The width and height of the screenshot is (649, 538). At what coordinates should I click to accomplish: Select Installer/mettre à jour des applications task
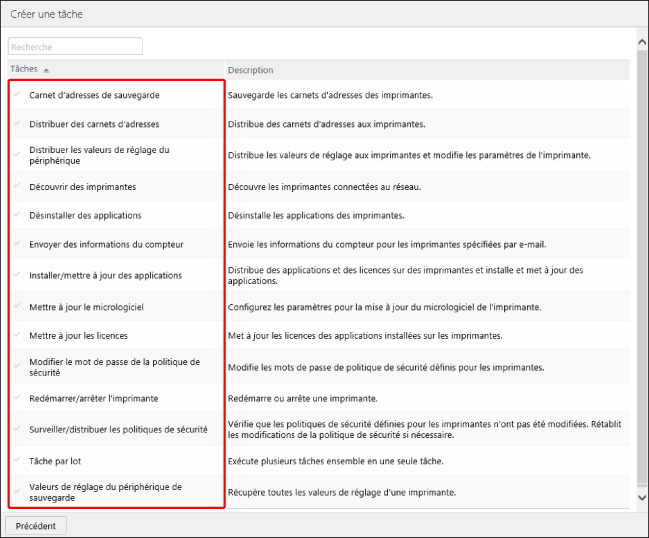tap(105, 275)
